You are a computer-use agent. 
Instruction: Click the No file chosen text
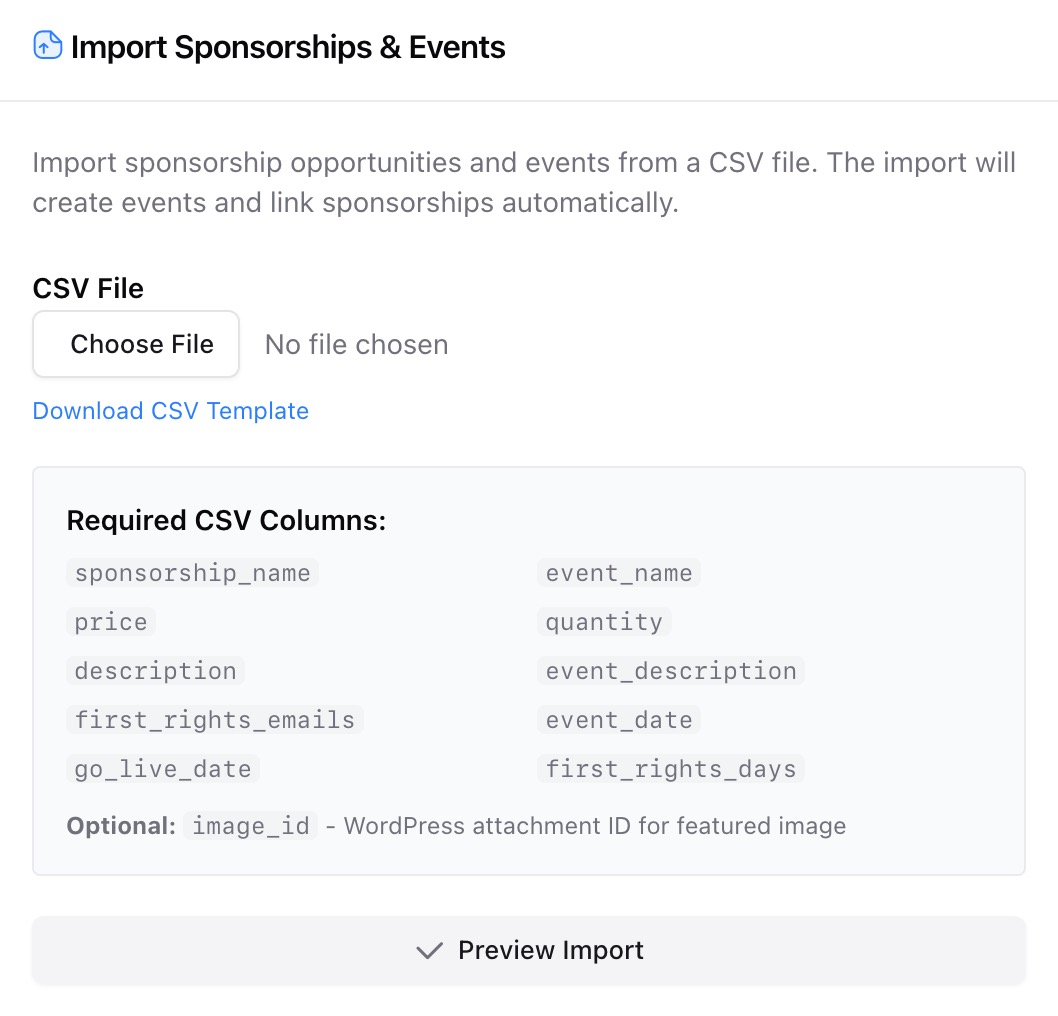355,344
